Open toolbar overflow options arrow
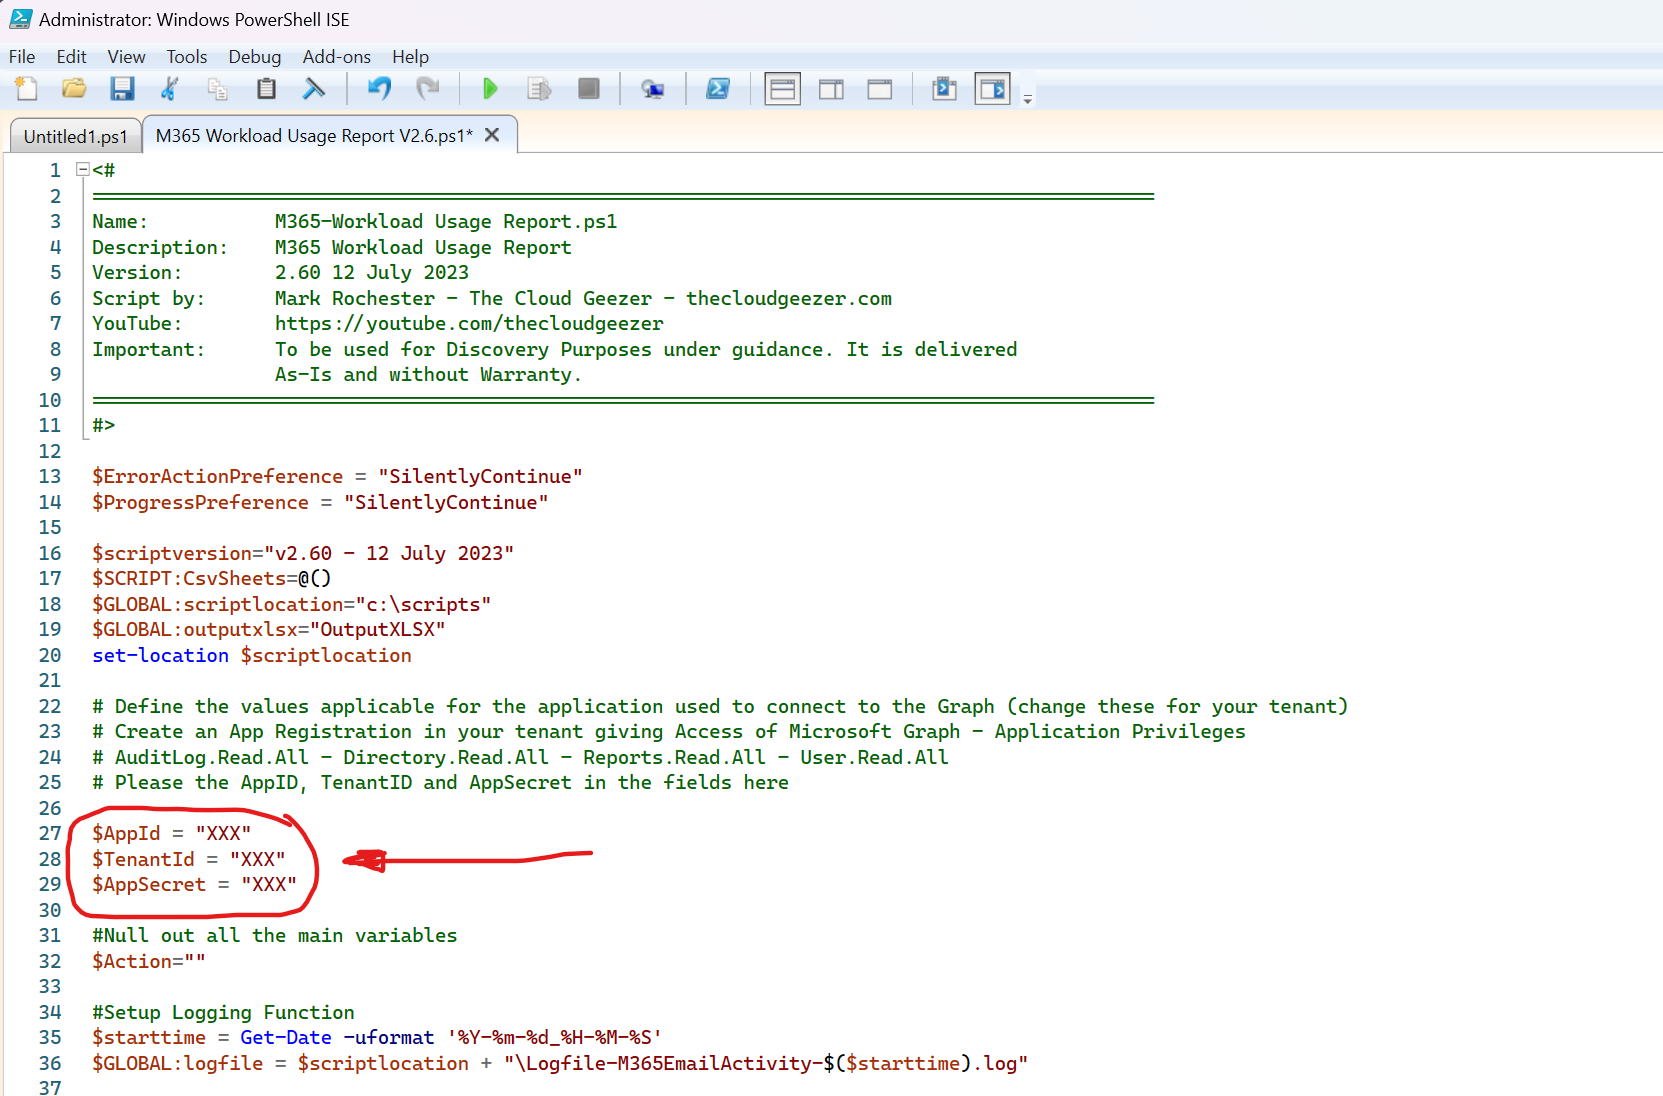Screen dimensions: 1663x1096 [x=1027, y=98]
